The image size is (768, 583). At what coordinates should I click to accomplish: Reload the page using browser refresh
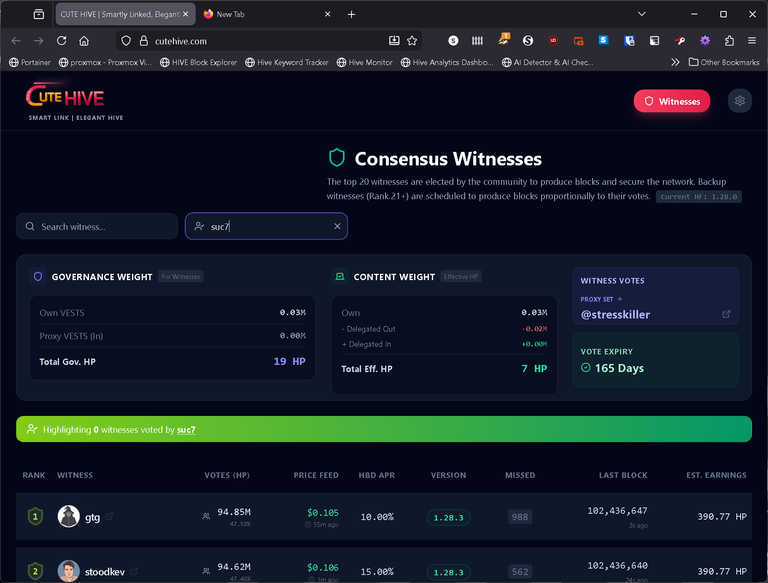coord(62,41)
